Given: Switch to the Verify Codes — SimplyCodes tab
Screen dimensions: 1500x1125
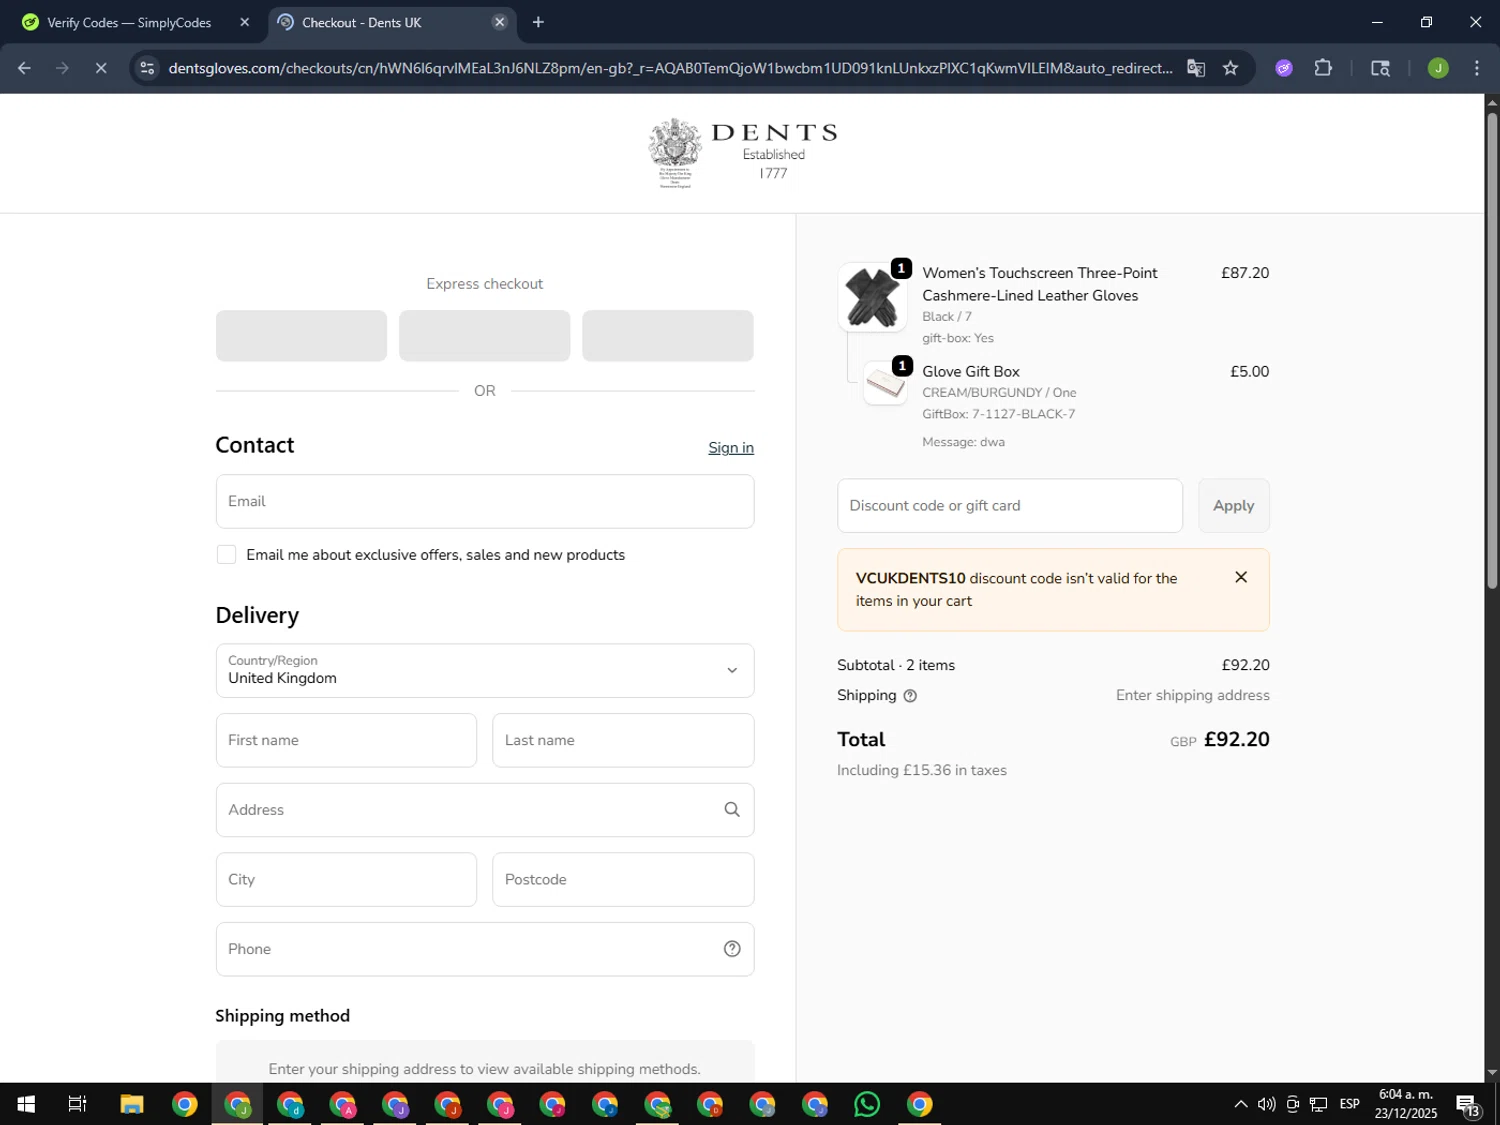Looking at the screenshot, I should tap(129, 22).
